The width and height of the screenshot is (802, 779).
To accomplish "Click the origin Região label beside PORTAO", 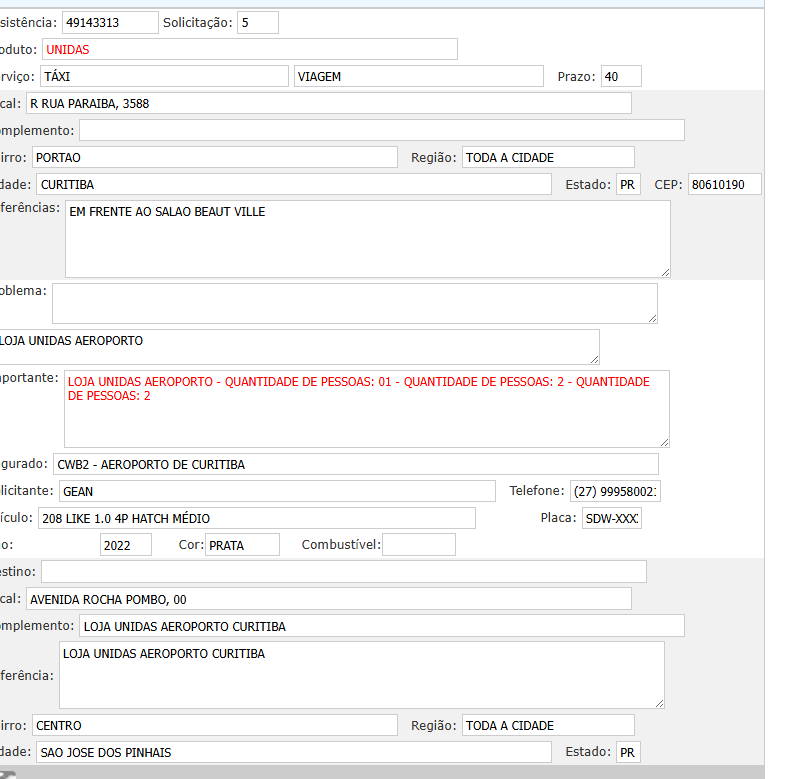I will tap(434, 158).
